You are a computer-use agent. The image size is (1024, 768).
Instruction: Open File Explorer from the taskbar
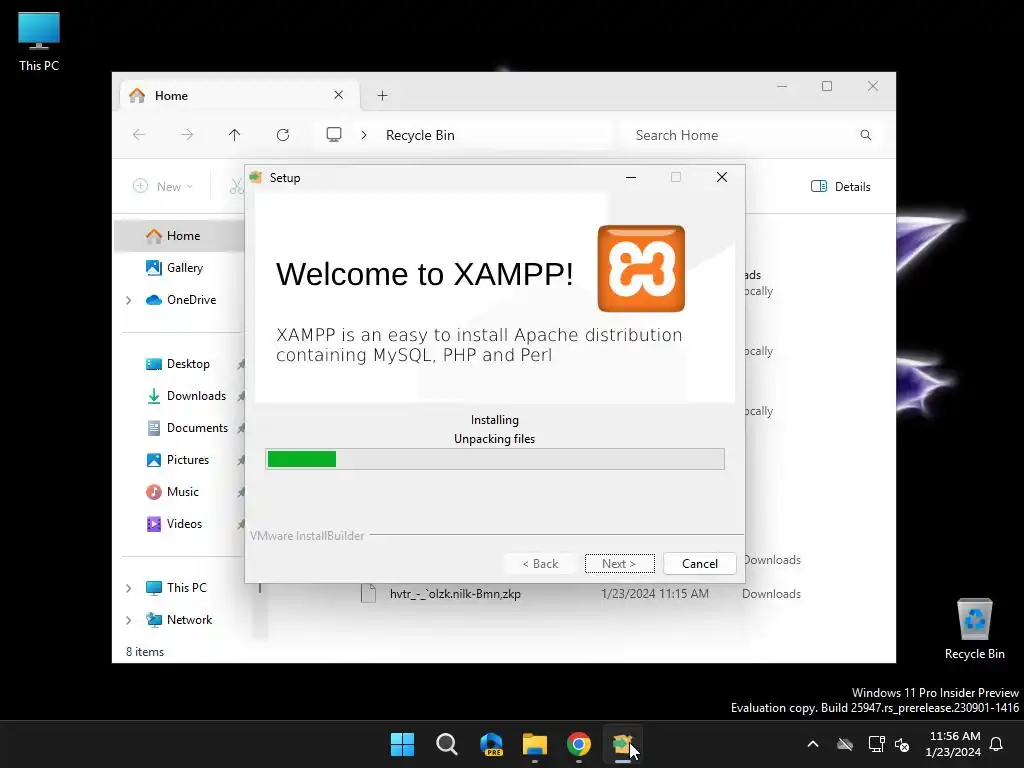(535, 744)
